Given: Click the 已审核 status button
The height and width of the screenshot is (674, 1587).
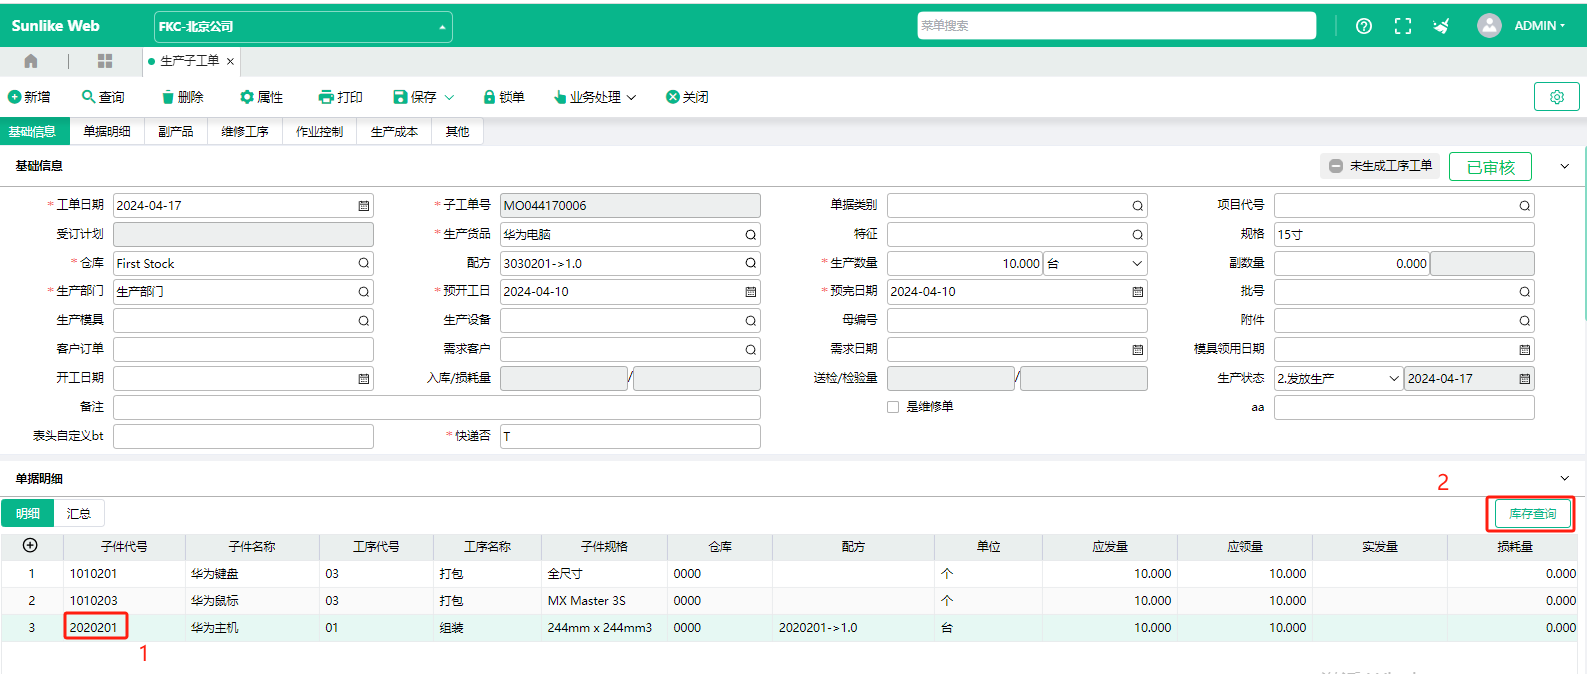Looking at the screenshot, I should coord(1490,167).
